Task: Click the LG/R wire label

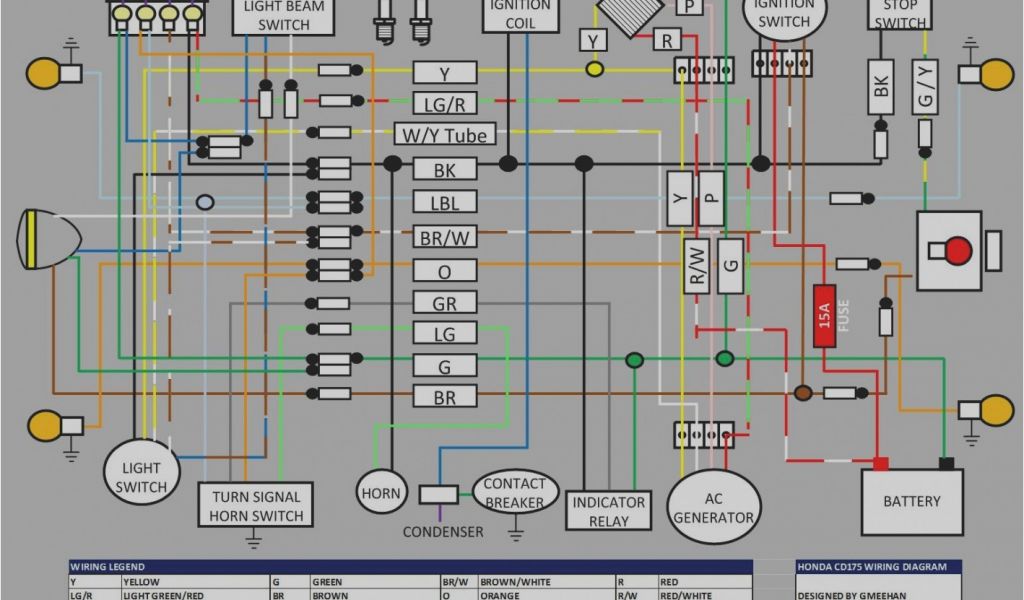Action: tap(445, 103)
